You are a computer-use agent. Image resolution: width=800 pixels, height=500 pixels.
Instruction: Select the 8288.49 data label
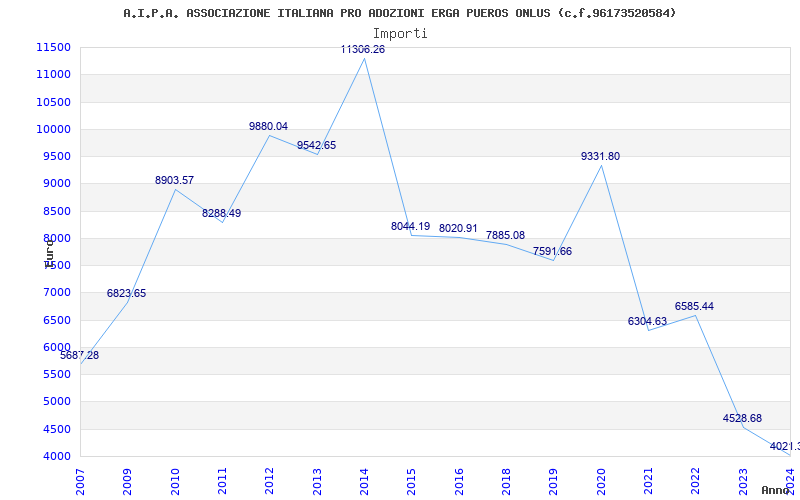point(221,213)
